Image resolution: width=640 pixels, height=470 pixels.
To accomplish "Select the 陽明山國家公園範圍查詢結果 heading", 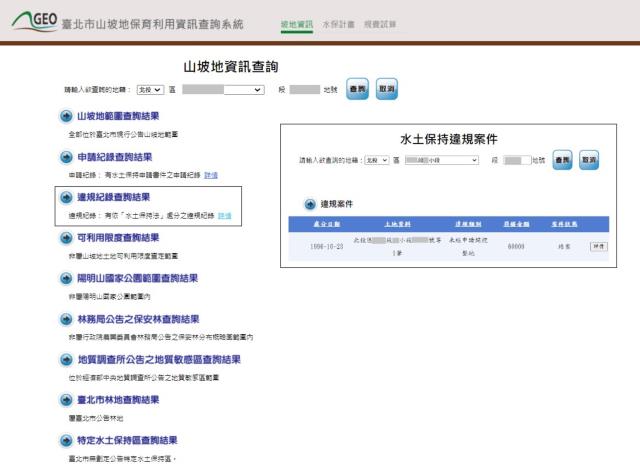I will pyautogui.click(x=138, y=279).
